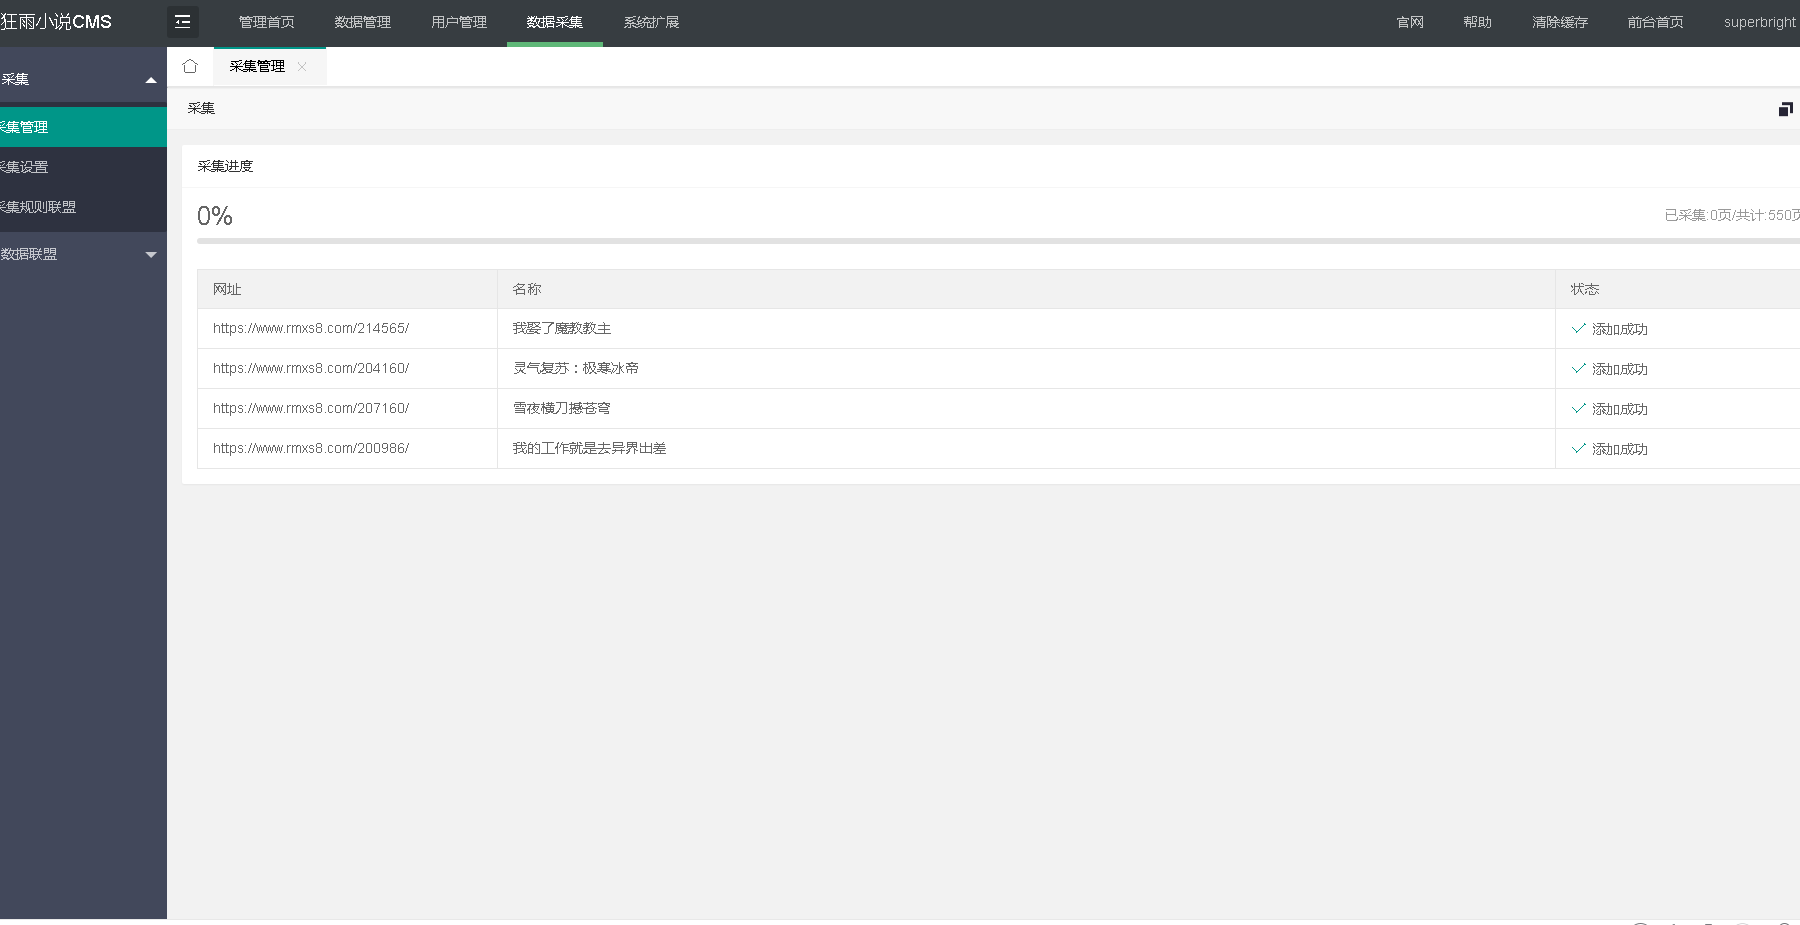Close the 采集管理 tab with X icon
This screenshot has height=925, width=1800.
coord(302,66)
